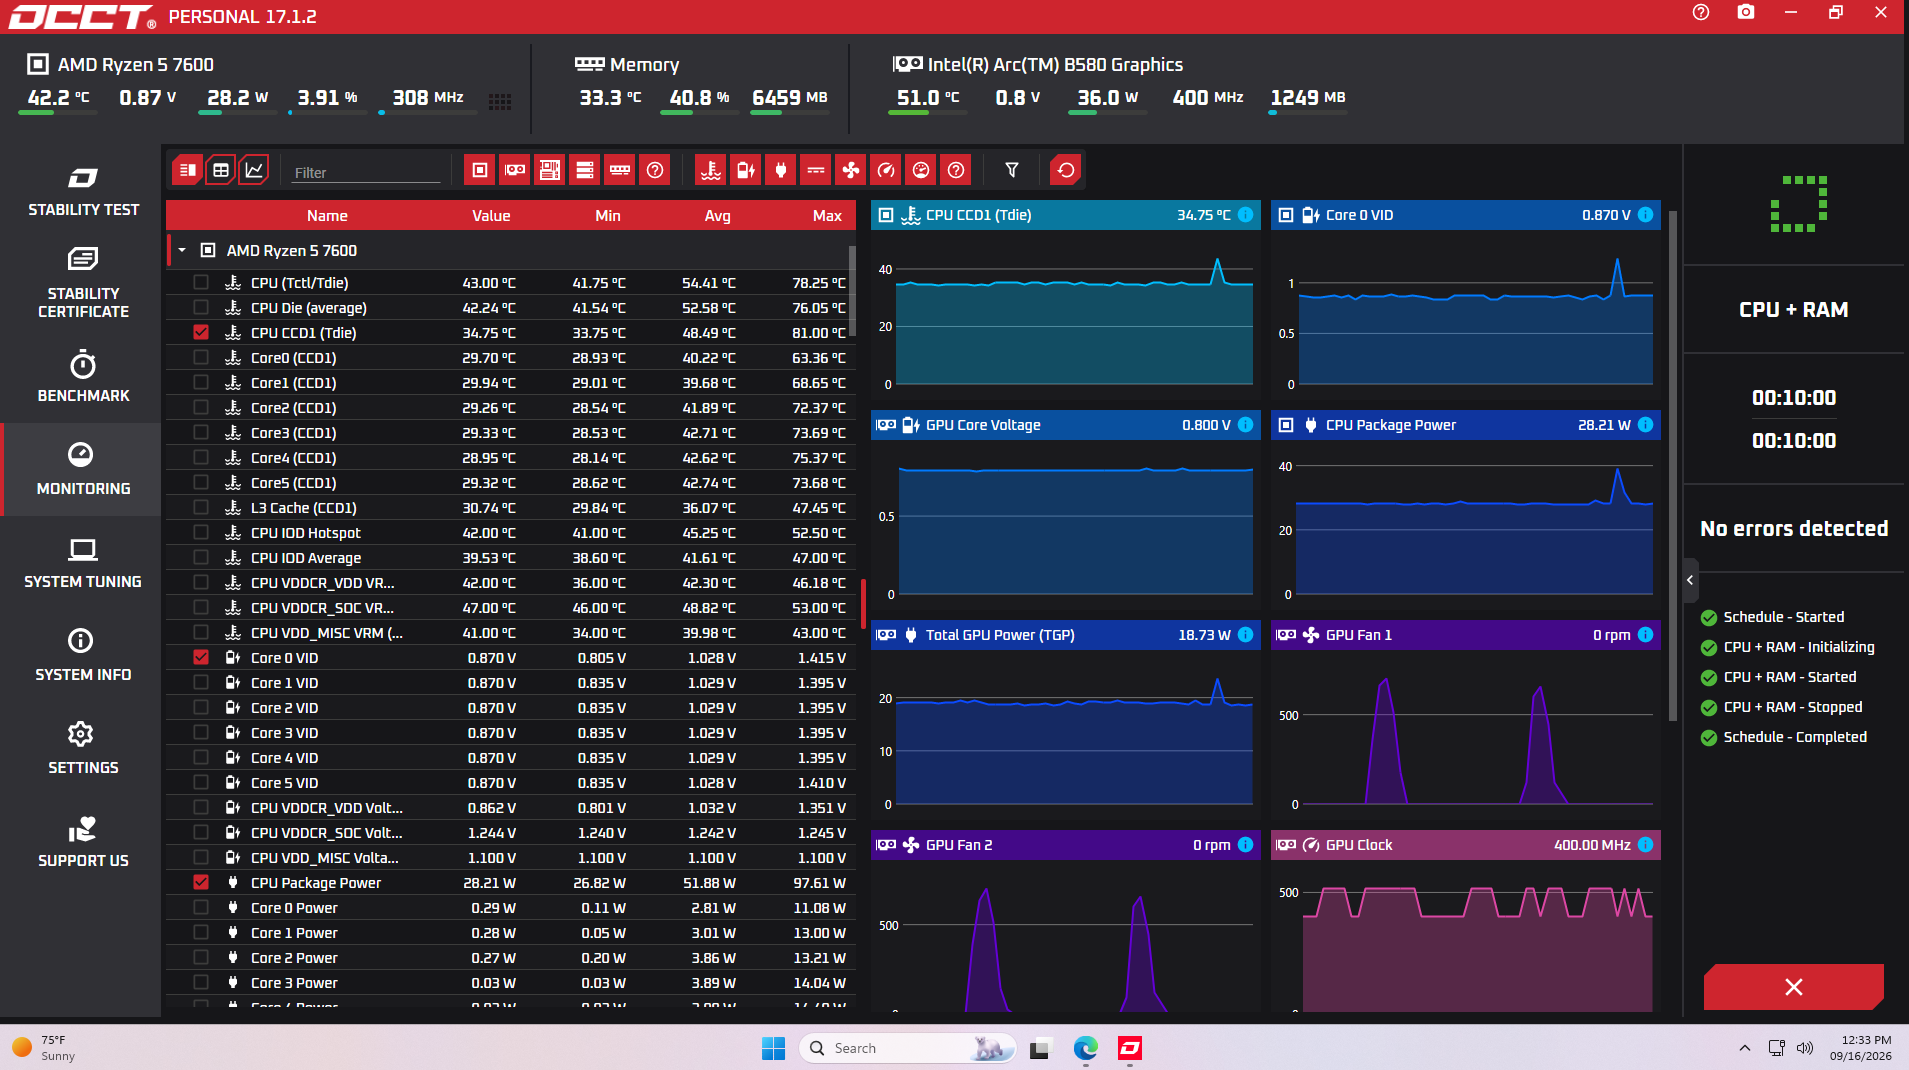The width and height of the screenshot is (1909, 1070).
Task: Enable the Core0 (CCD1) temperature checkbox
Action: click(201, 357)
